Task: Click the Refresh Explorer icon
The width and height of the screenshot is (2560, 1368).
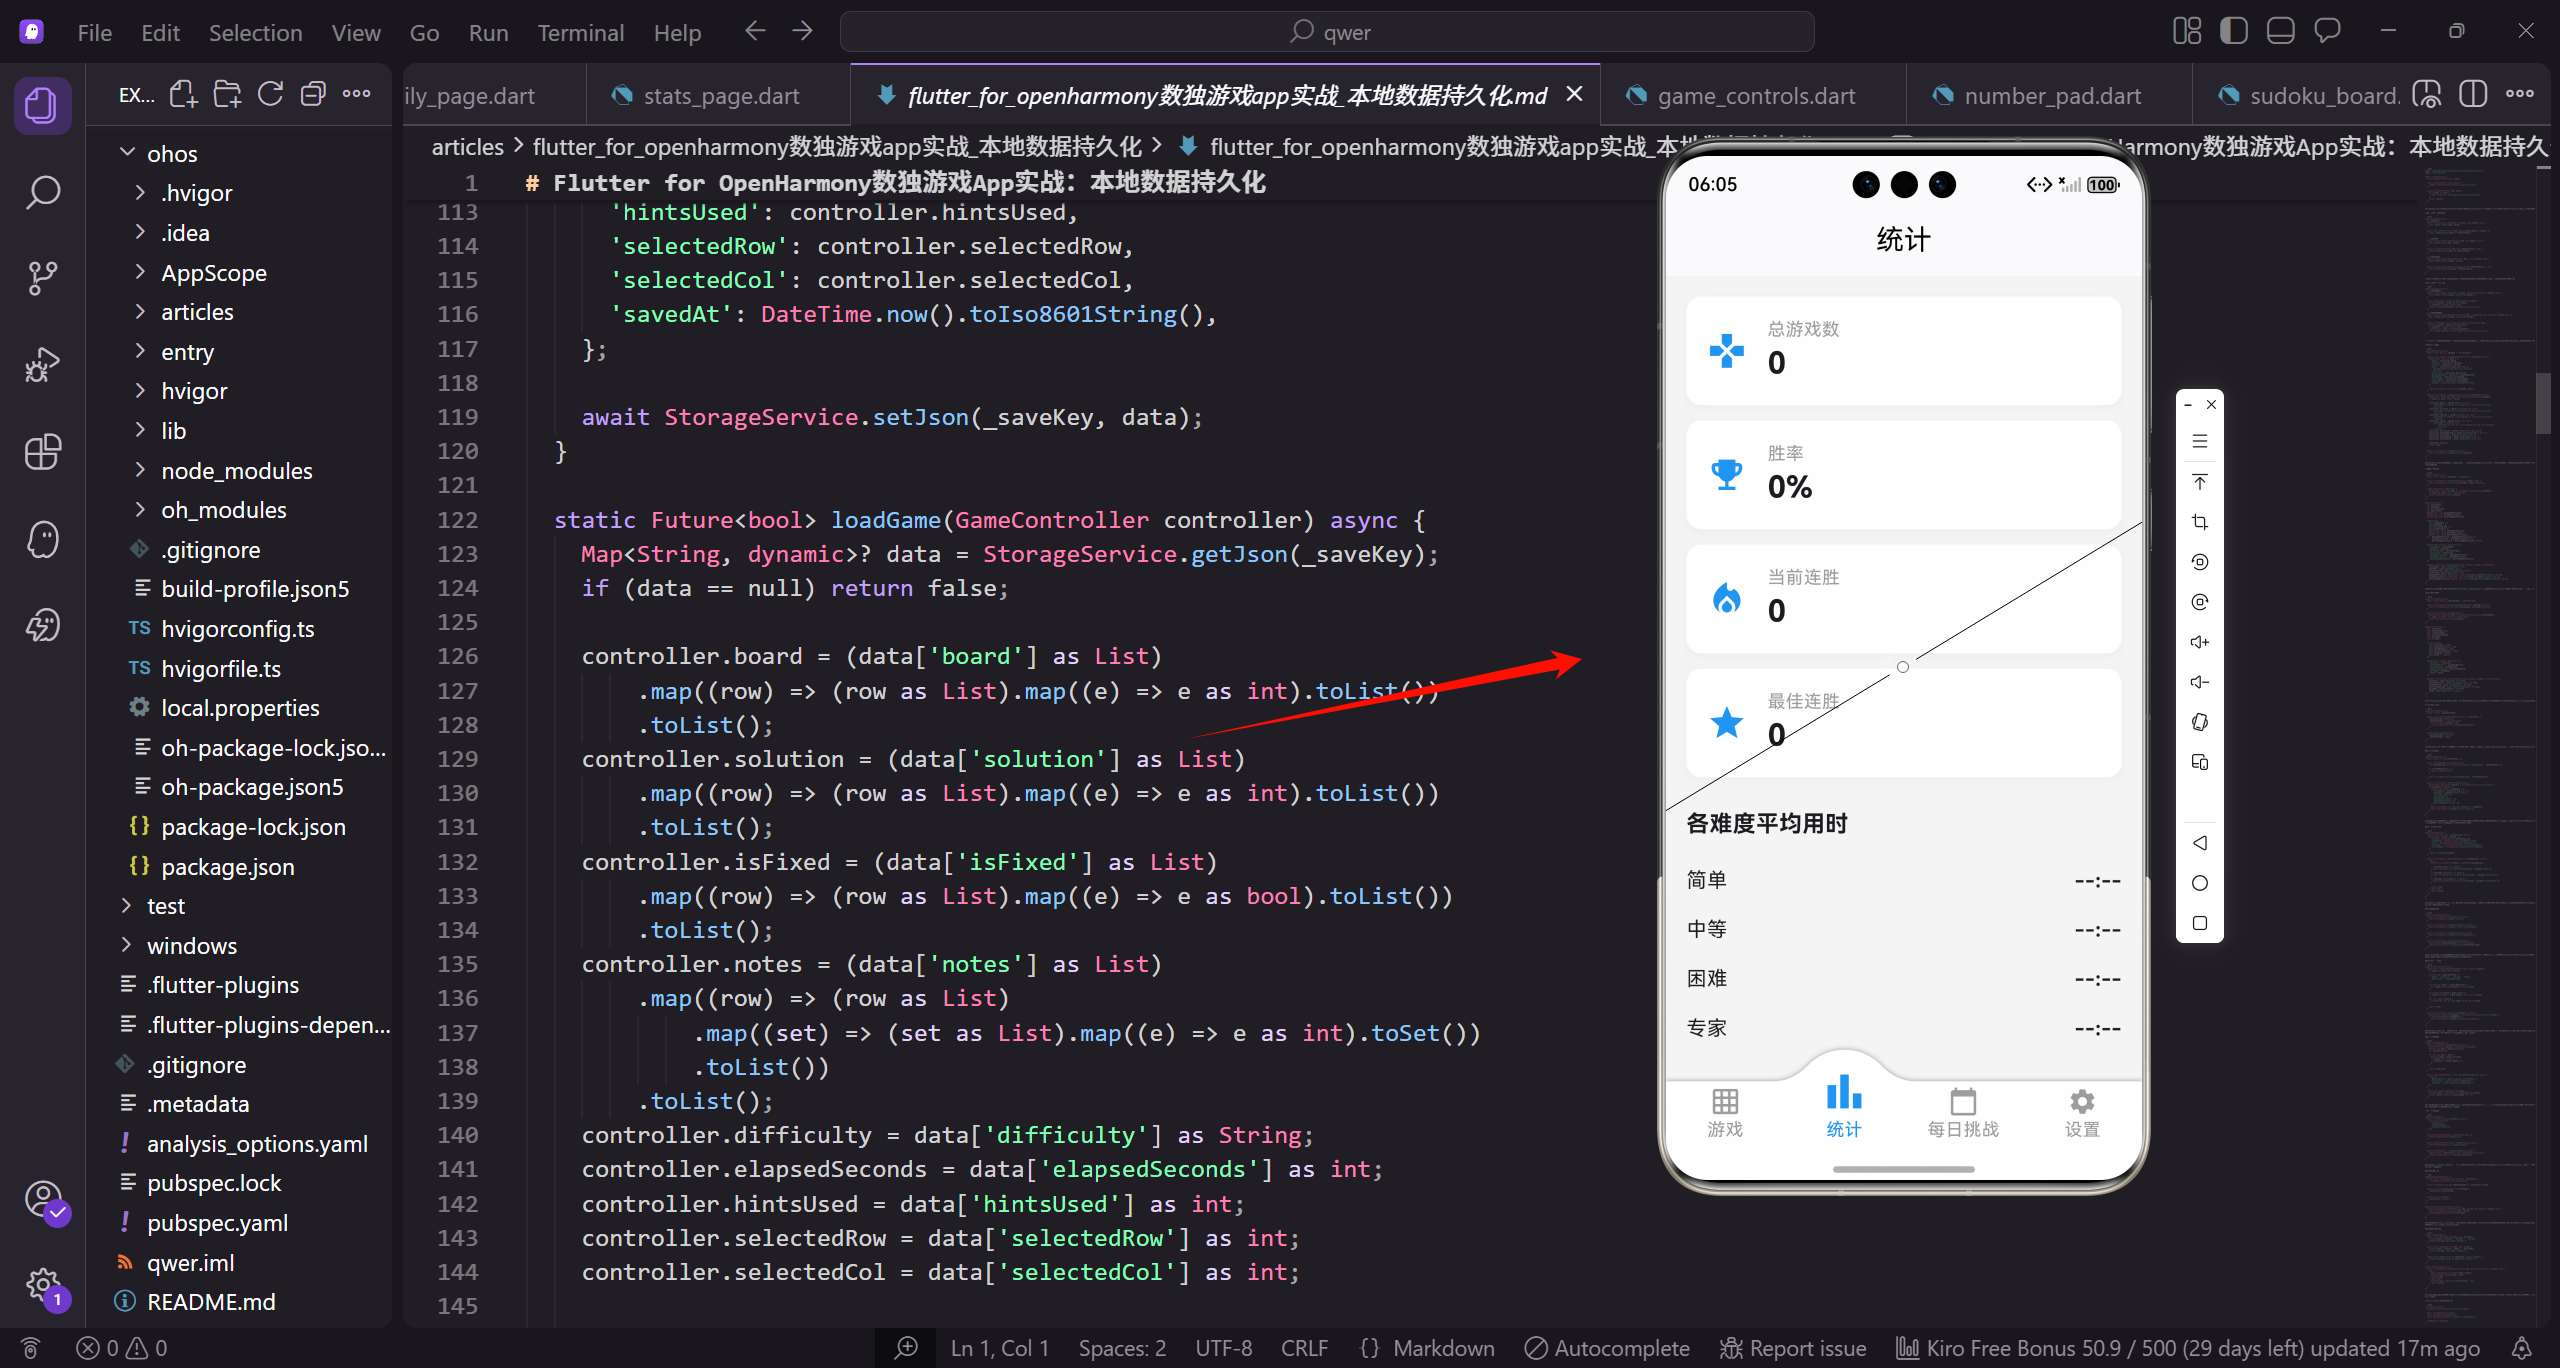Action: (270, 95)
